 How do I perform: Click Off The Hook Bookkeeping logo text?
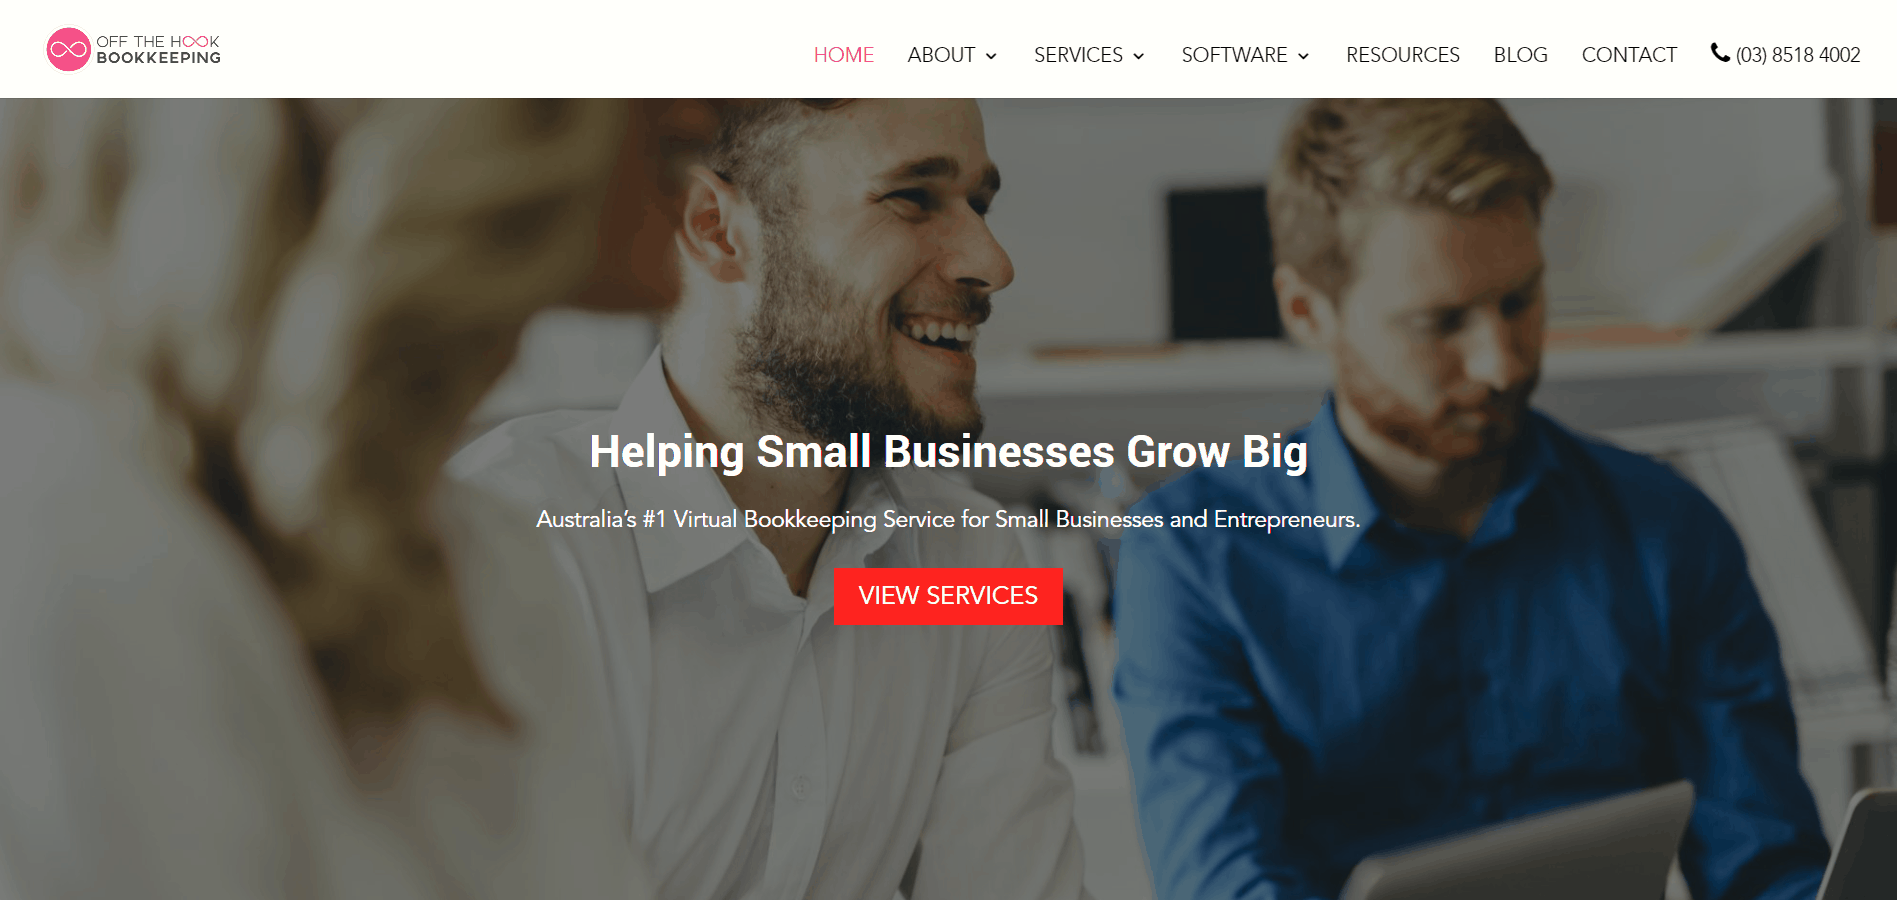158,50
